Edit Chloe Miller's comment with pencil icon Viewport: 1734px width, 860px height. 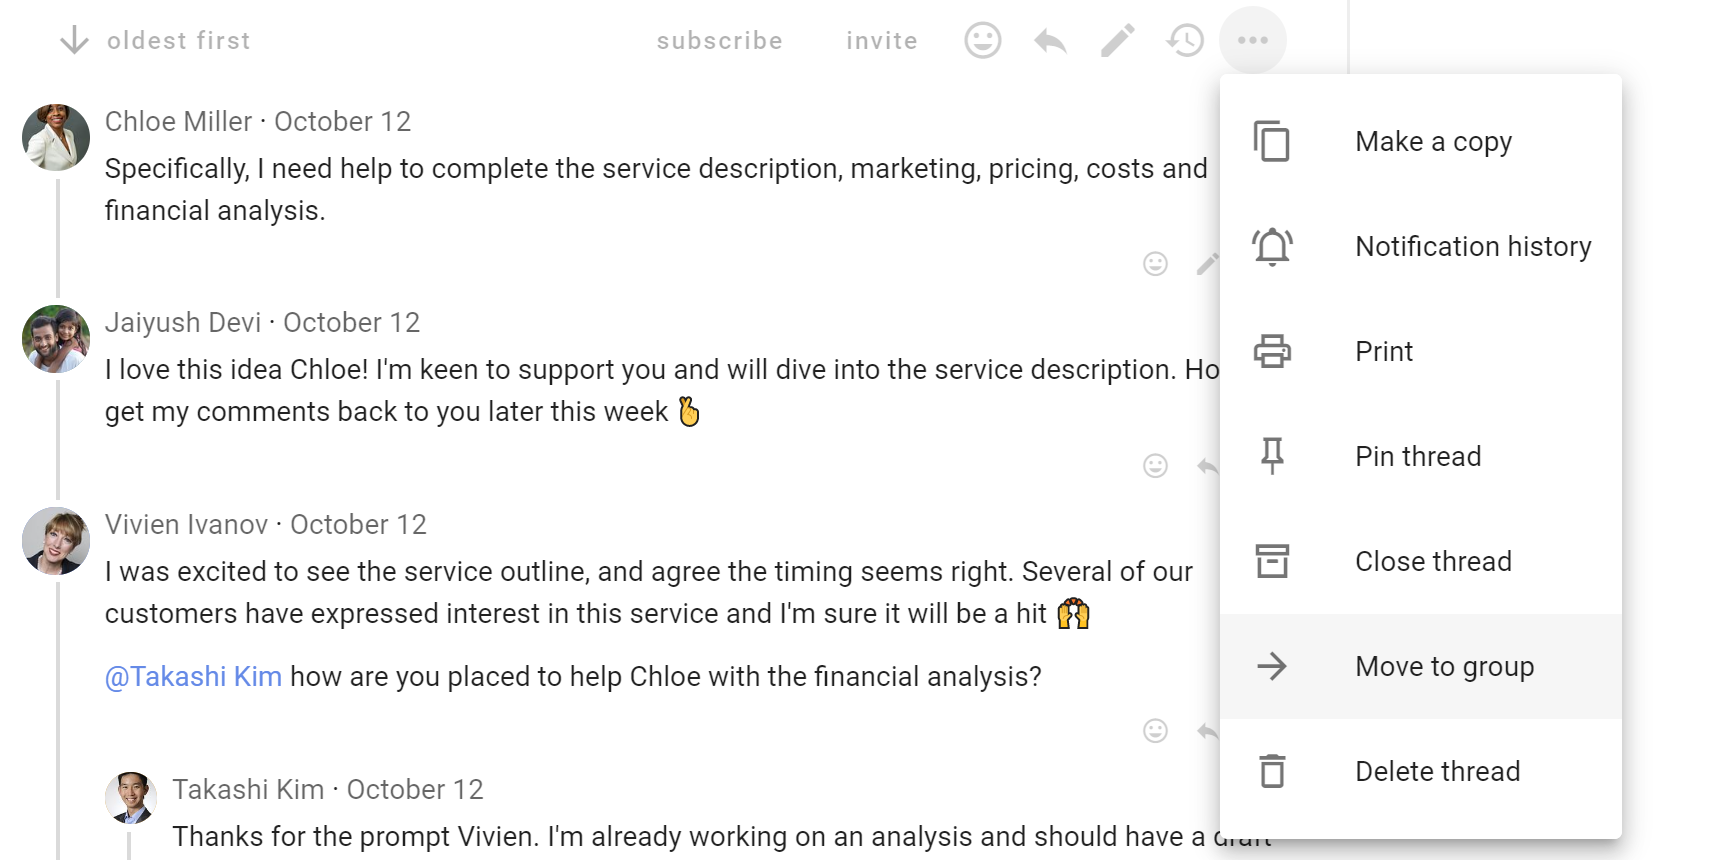(1207, 264)
